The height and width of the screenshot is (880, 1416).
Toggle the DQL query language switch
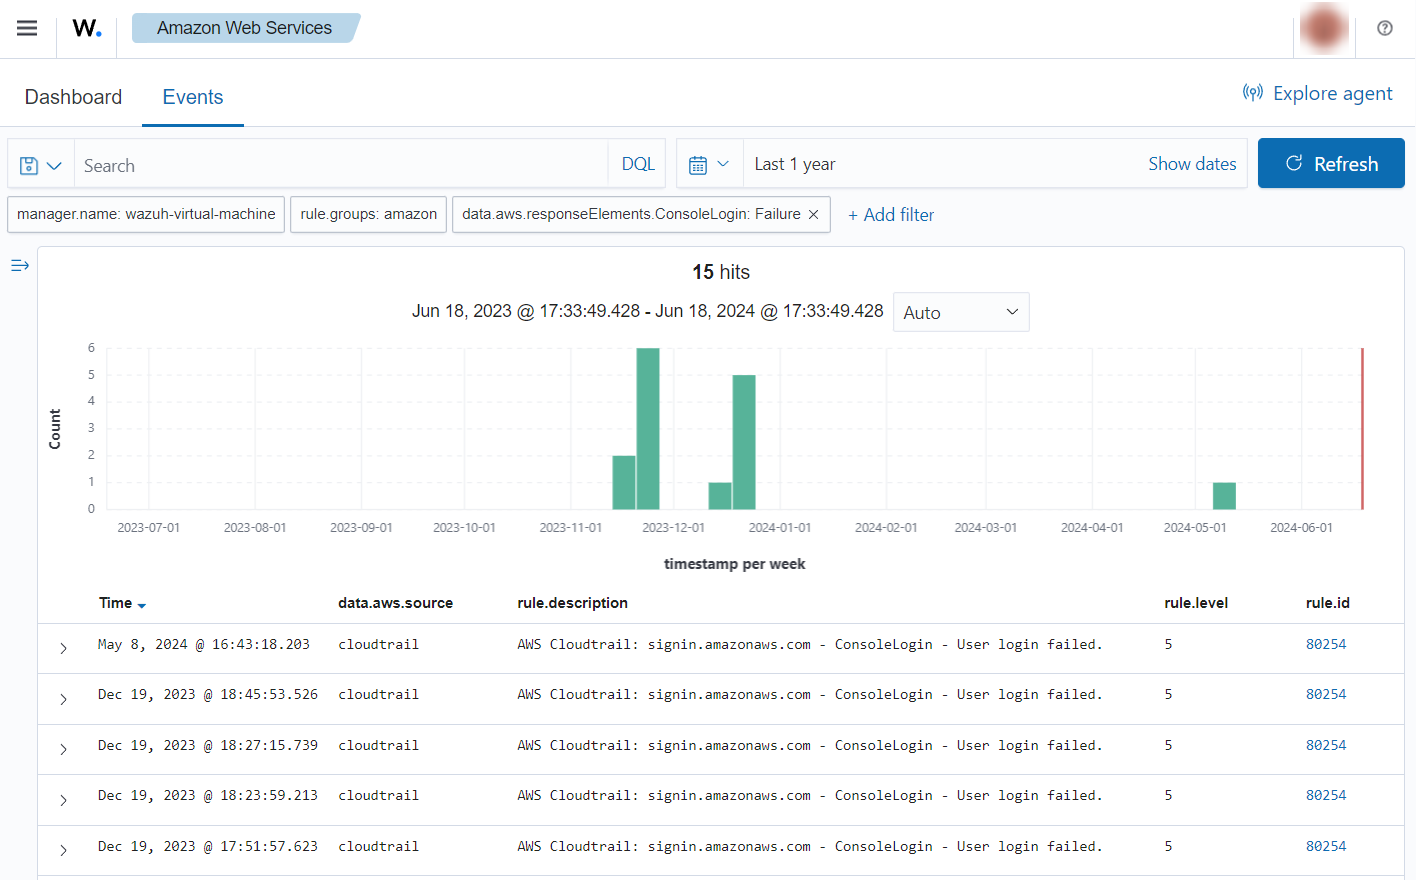tap(638, 164)
